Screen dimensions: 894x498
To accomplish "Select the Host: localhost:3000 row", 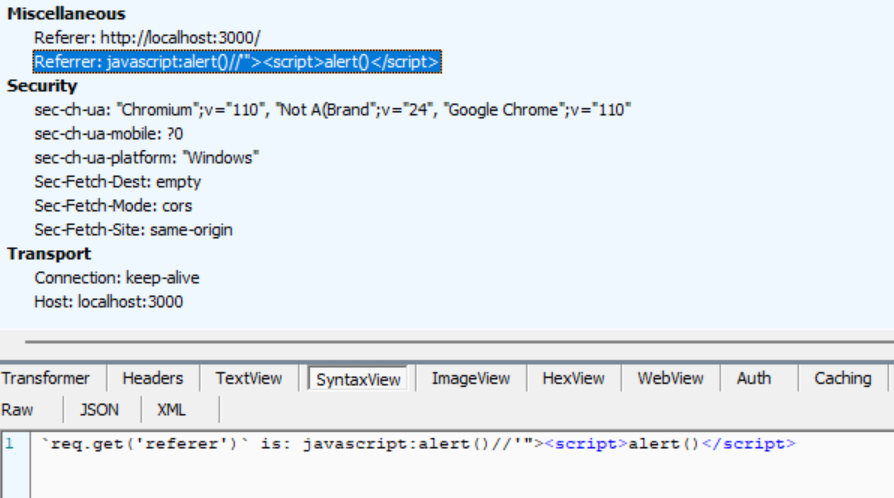I will click(108, 301).
